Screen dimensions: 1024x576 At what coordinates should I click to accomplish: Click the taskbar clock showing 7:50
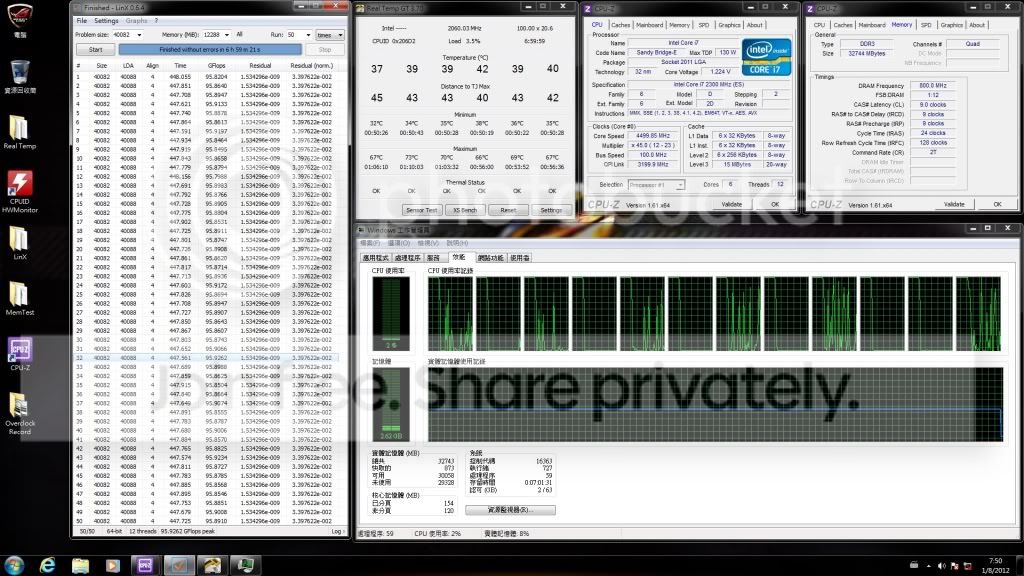point(995,566)
